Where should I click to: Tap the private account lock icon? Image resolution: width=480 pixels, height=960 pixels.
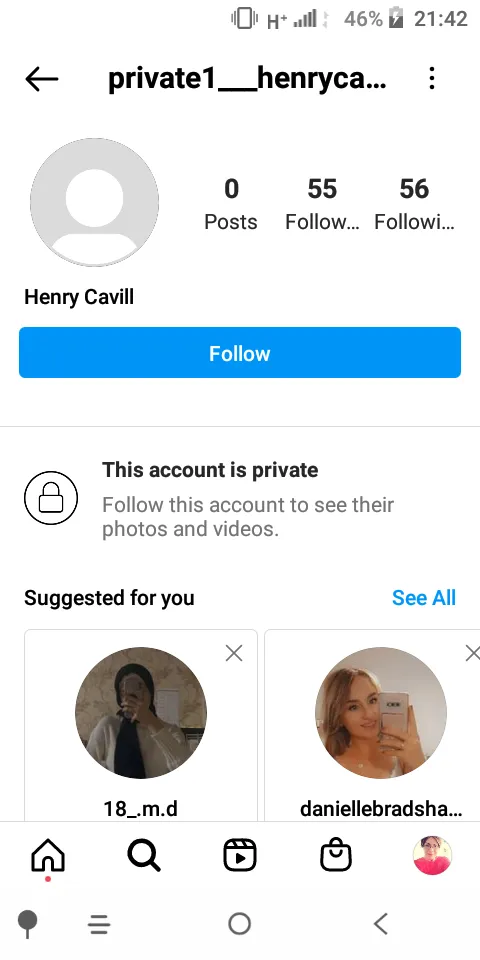coord(51,498)
